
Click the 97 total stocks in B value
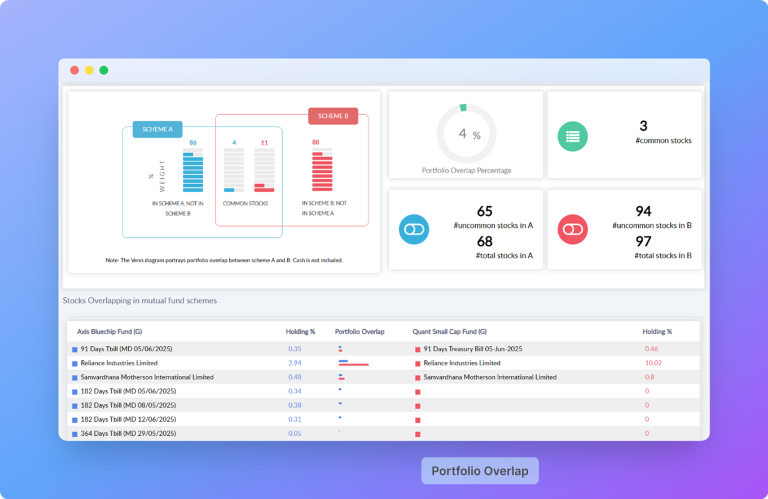[643, 241]
